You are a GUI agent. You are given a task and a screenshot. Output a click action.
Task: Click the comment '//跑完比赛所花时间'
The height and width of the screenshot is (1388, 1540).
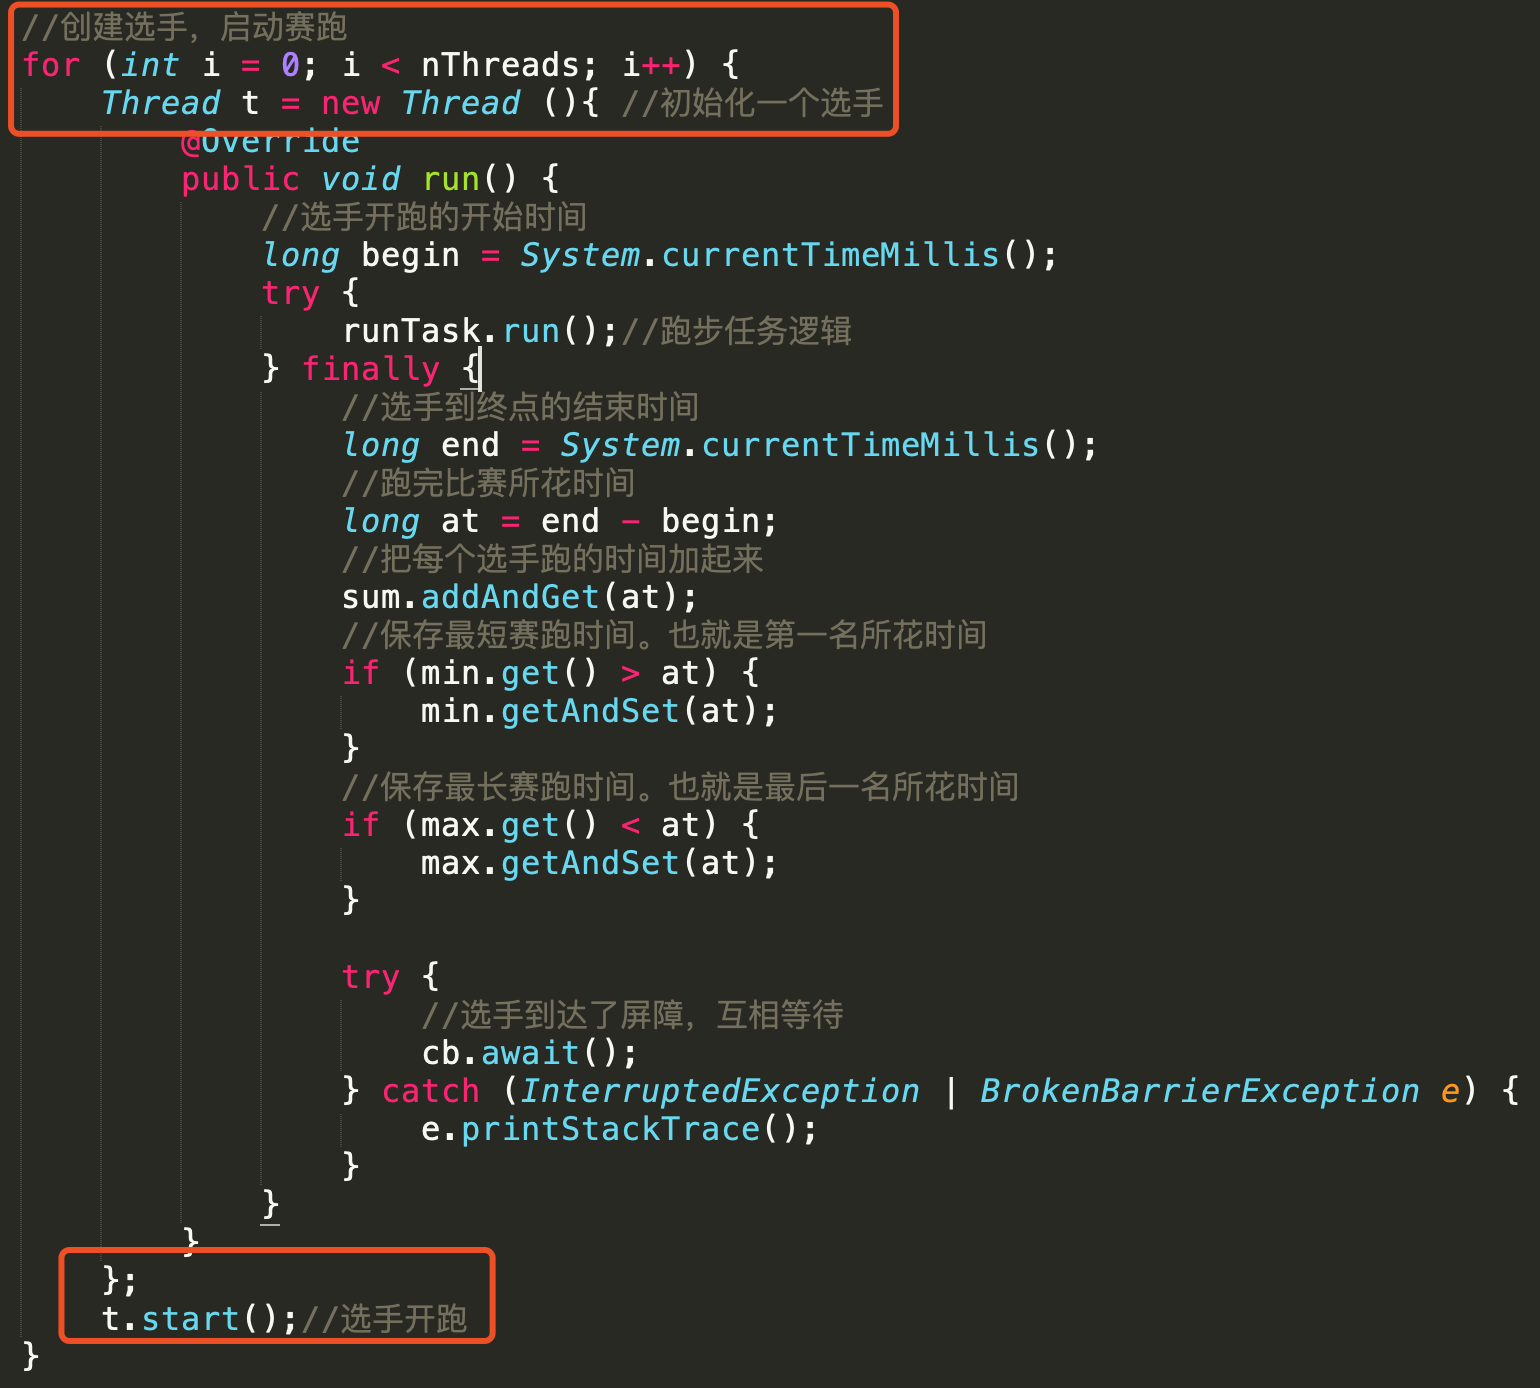coord(488,483)
